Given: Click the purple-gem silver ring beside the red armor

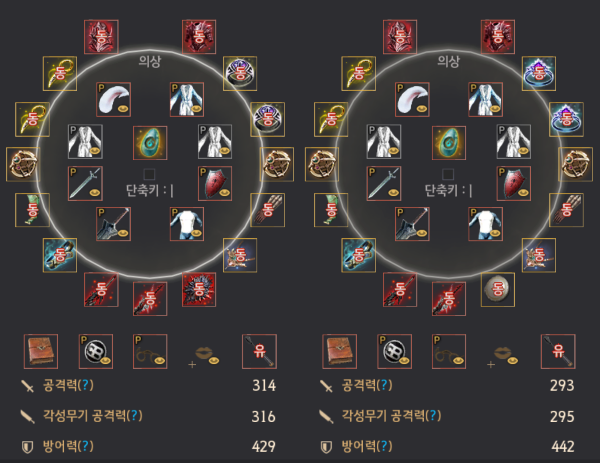Looking at the screenshot, I should [x=240, y=73].
